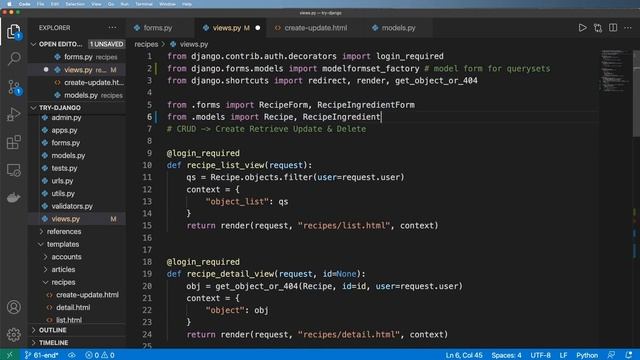Open forms.py in the TRY-DJANGO tree

click(65, 143)
